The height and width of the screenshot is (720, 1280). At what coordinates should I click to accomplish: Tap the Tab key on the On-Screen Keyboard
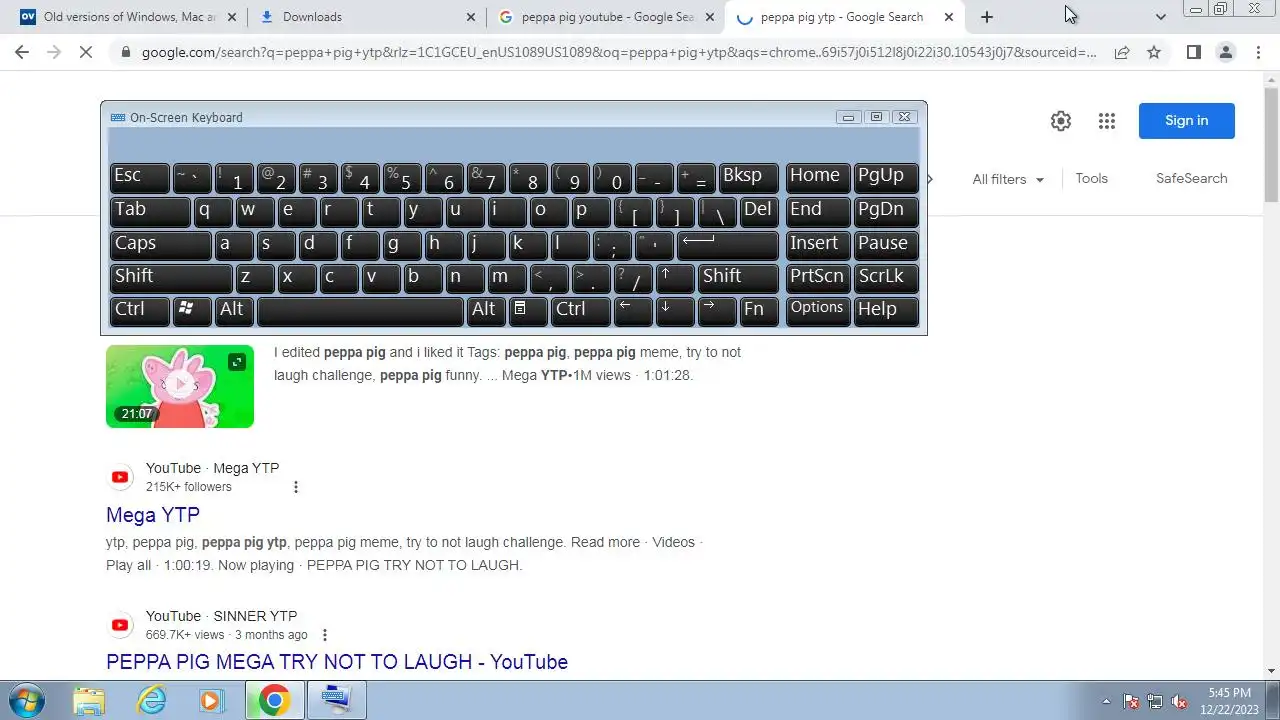[150, 211]
